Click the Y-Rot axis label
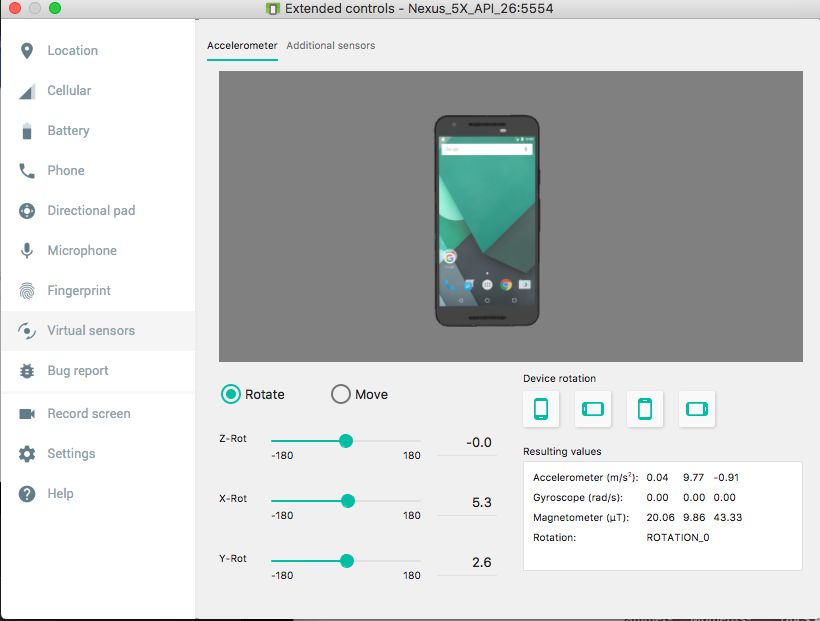 click(233, 558)
